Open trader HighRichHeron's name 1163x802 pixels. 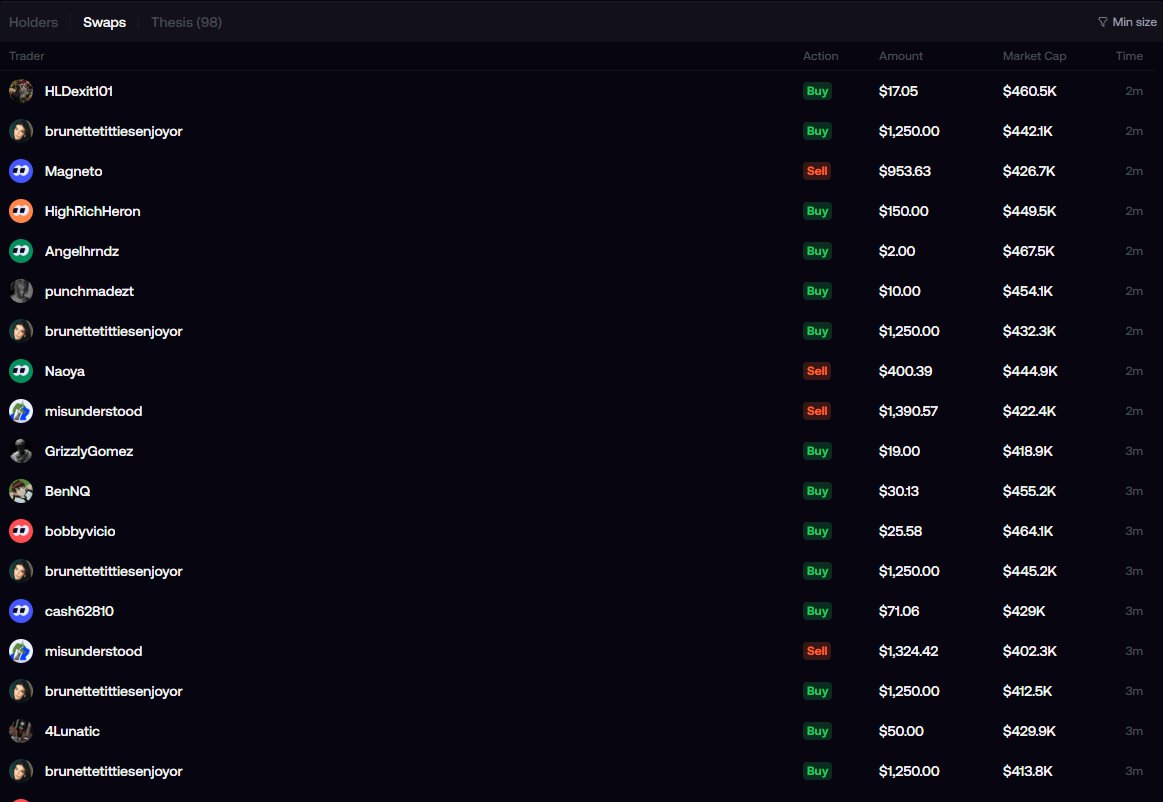[x=92, y=211]
